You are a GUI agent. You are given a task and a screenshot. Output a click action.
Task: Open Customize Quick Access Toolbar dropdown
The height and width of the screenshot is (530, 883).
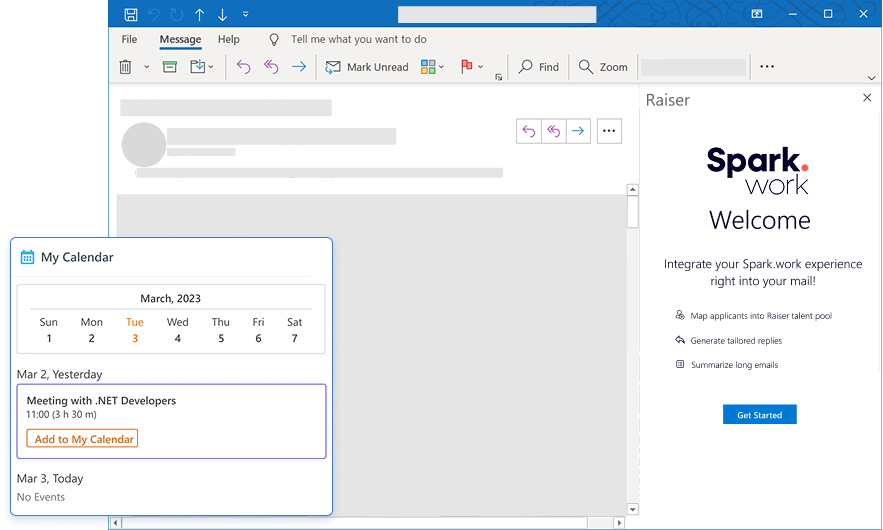click(246, 15)
